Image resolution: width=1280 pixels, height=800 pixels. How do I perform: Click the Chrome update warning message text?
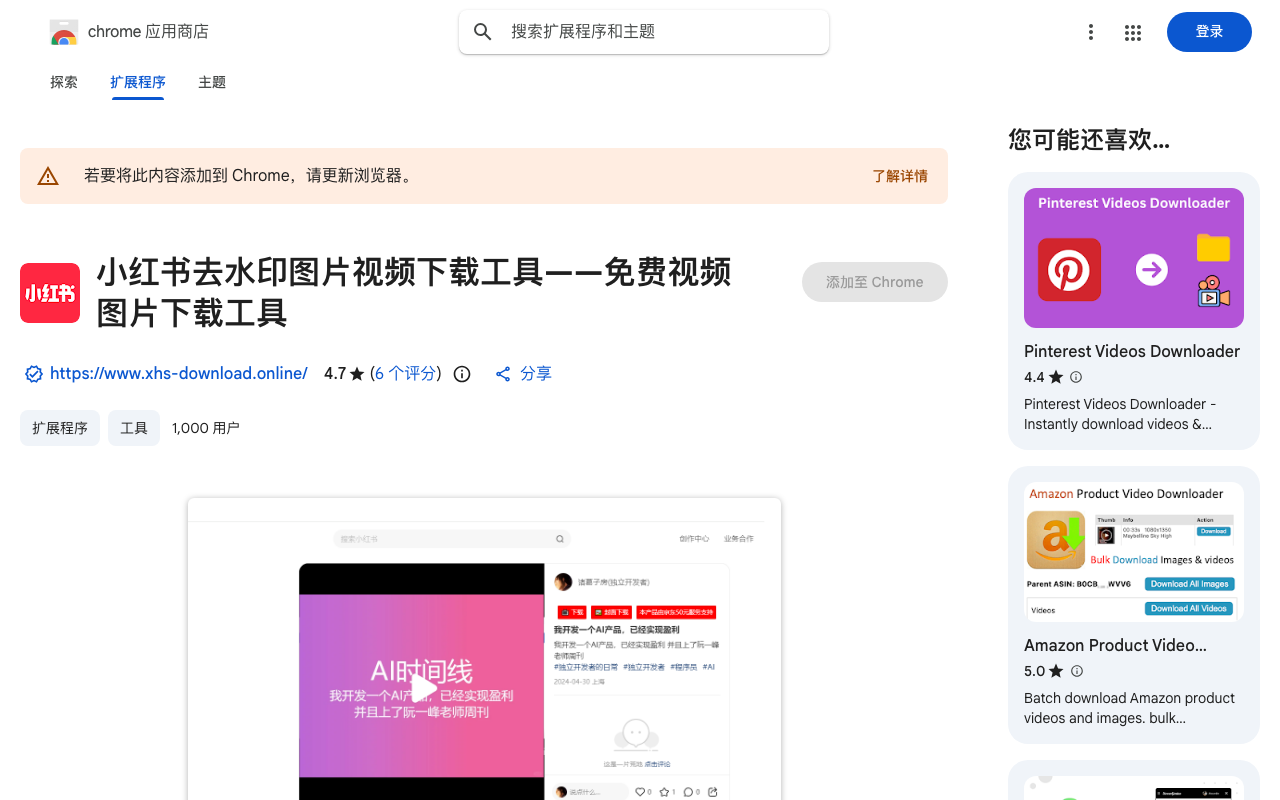click(x=249, y=176)
